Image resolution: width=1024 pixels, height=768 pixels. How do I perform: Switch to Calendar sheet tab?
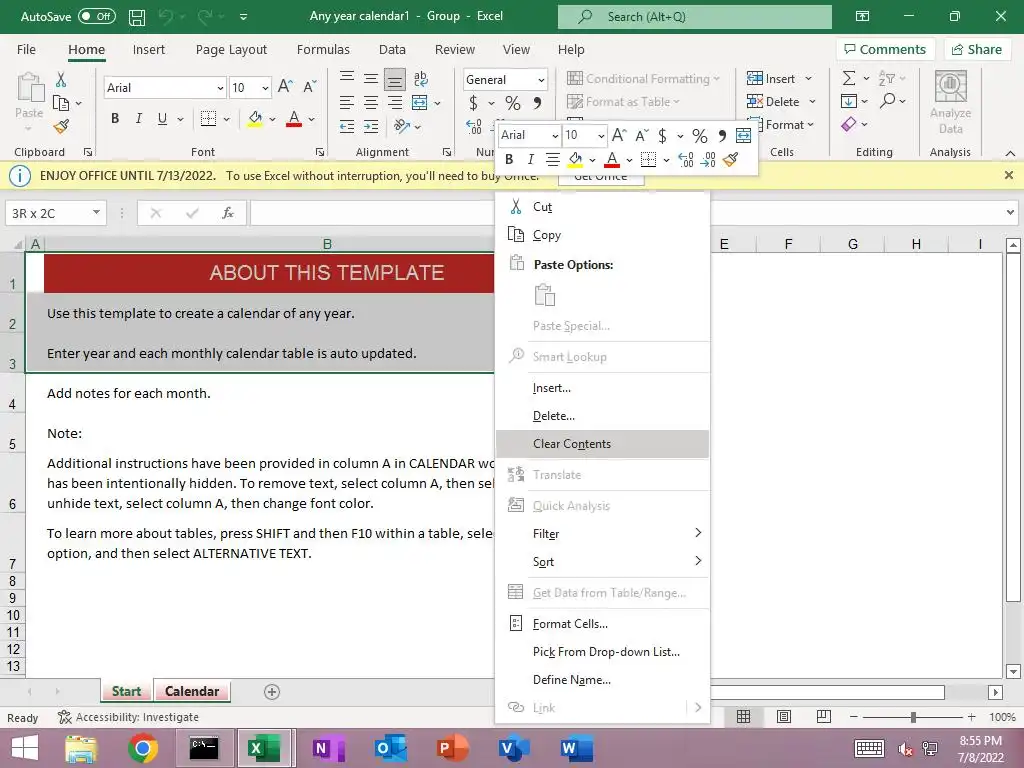192,691
